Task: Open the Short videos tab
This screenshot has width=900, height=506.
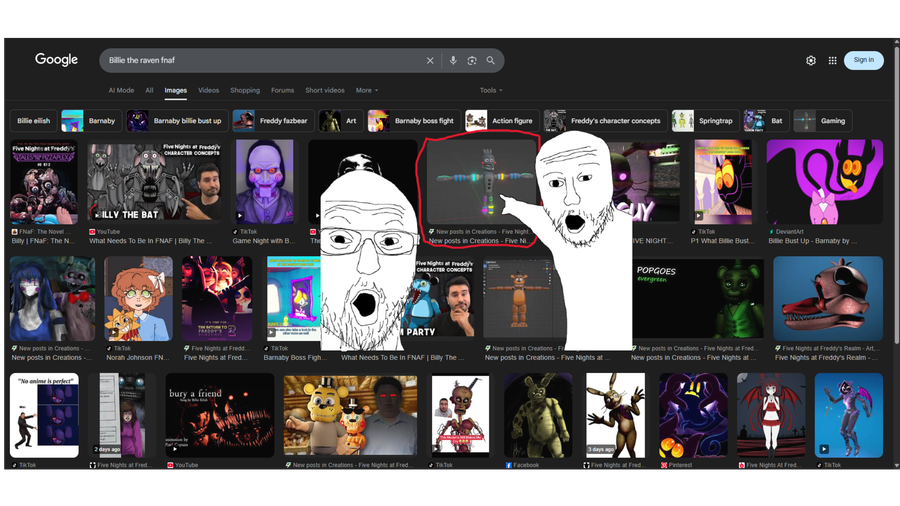Action: click(325, 90)
